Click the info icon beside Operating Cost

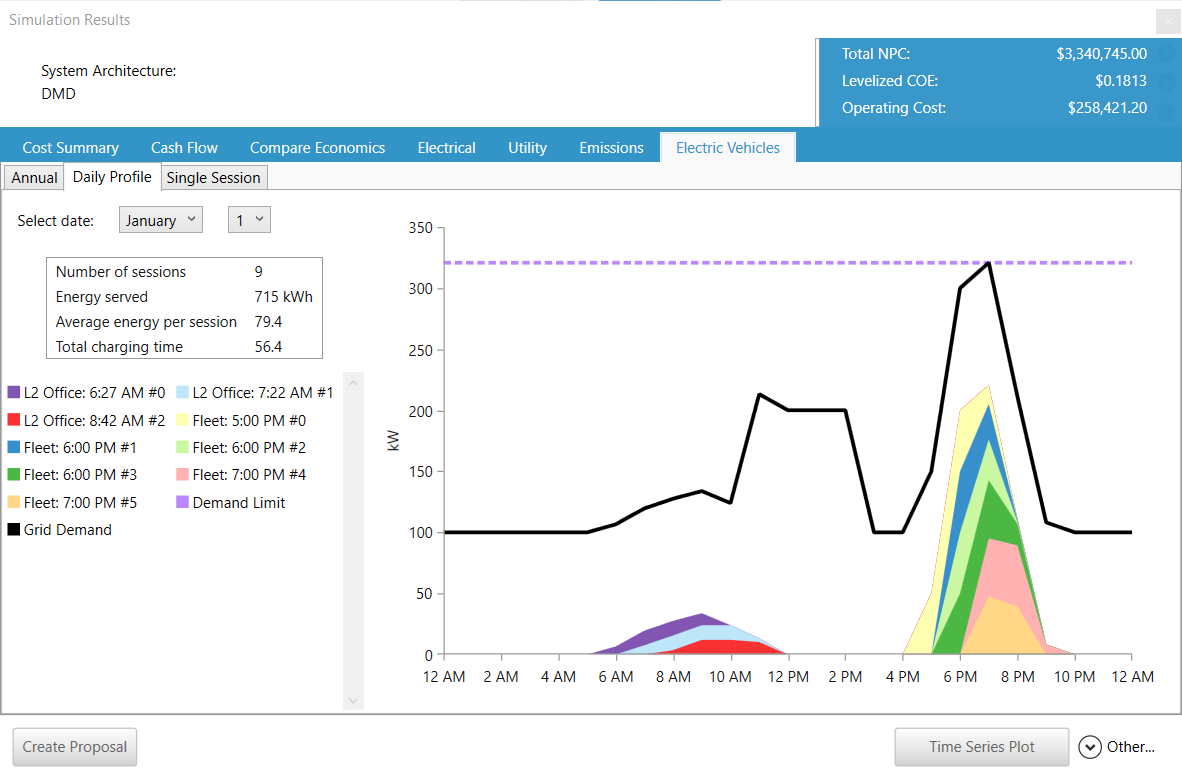(1166, 112)
